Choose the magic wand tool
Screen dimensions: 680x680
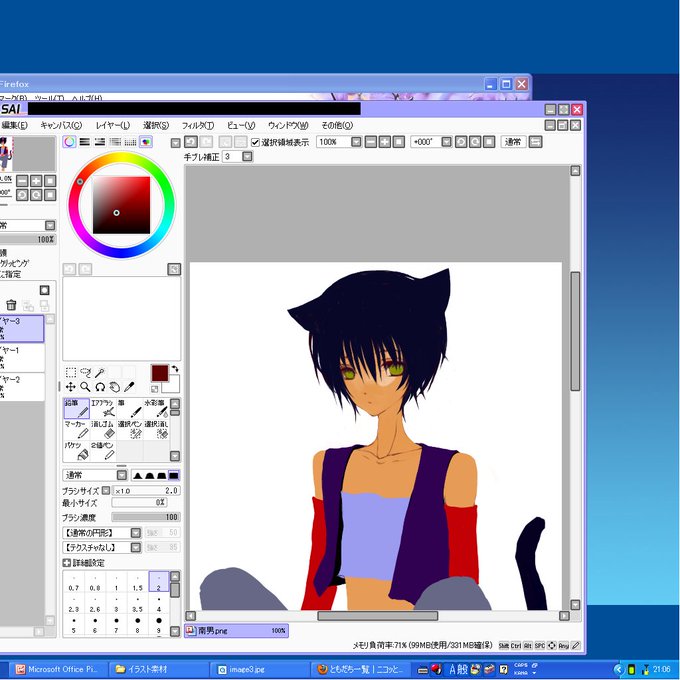(x=100, y=373)
